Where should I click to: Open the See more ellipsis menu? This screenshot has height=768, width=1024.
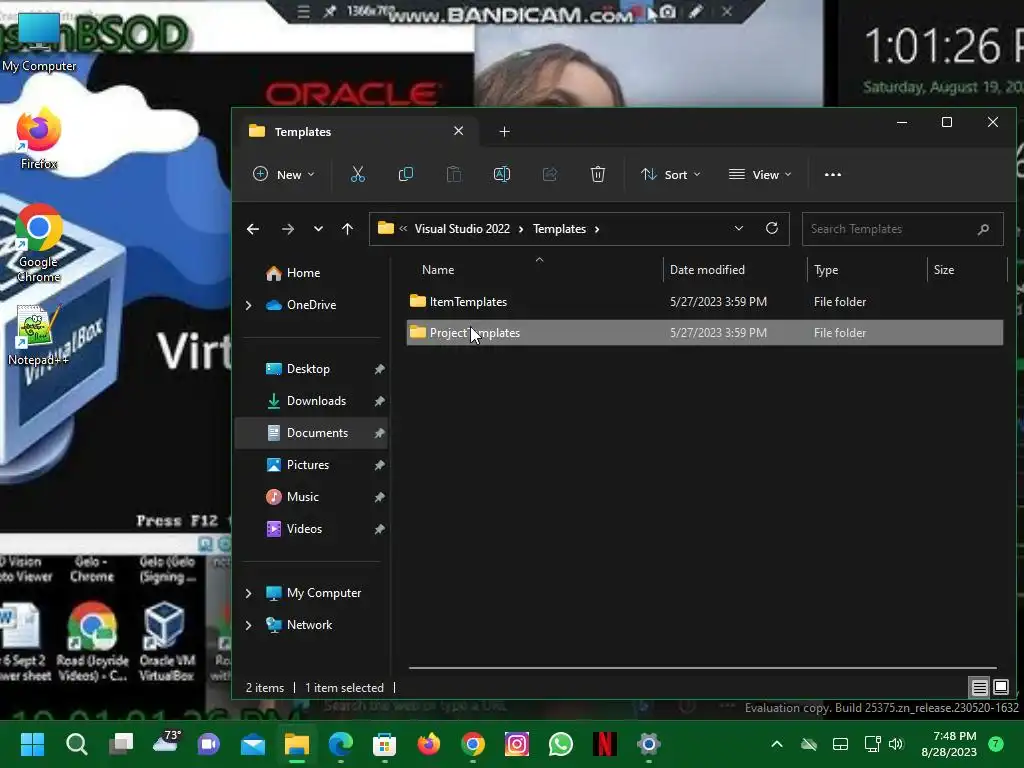(833, 174)
